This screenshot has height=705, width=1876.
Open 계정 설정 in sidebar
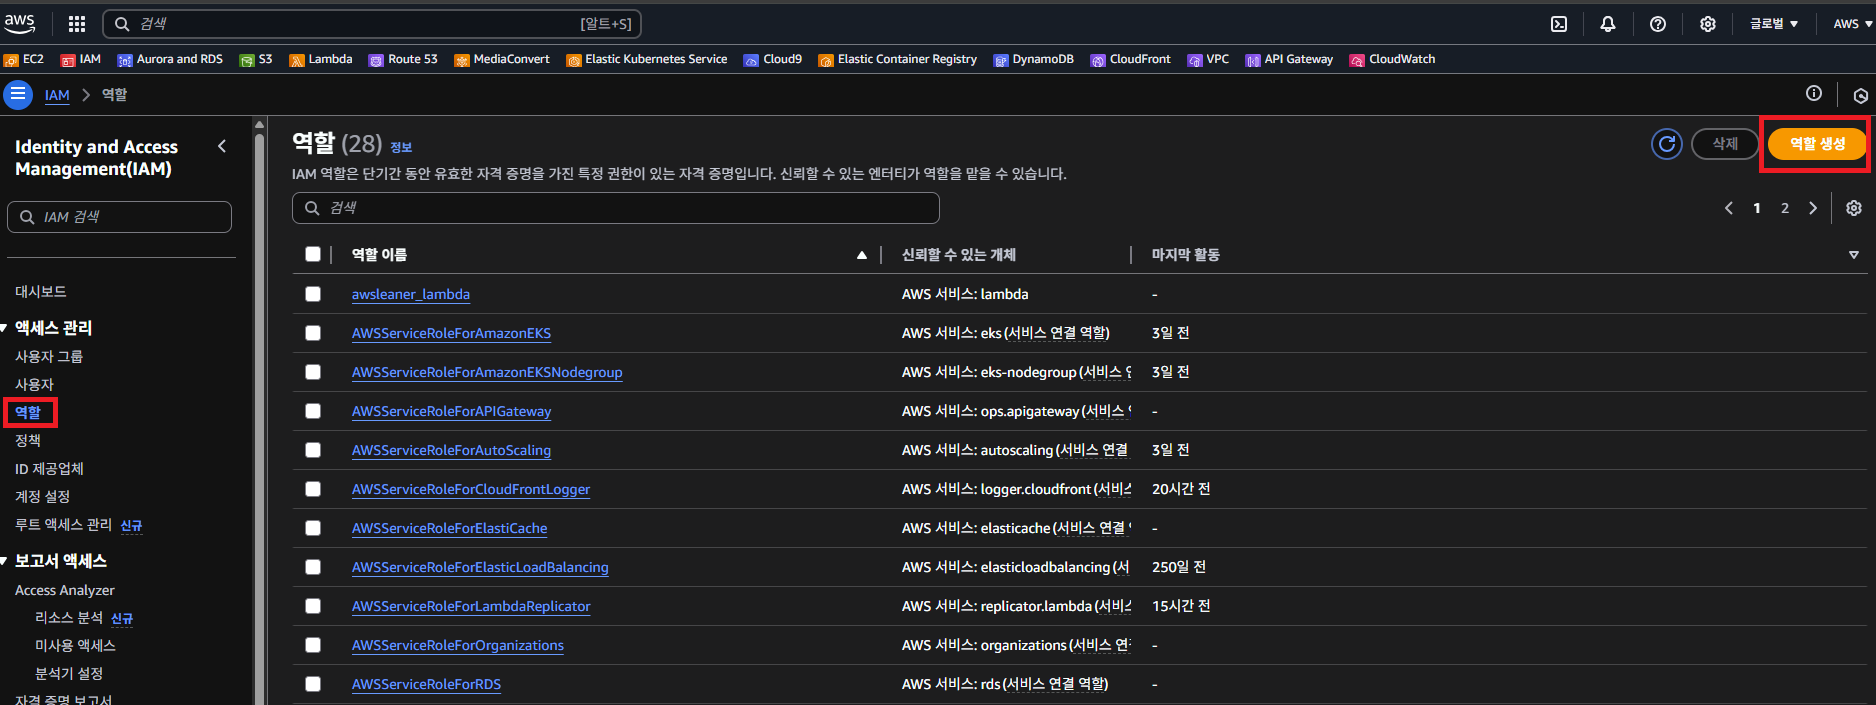click(43, 497)
